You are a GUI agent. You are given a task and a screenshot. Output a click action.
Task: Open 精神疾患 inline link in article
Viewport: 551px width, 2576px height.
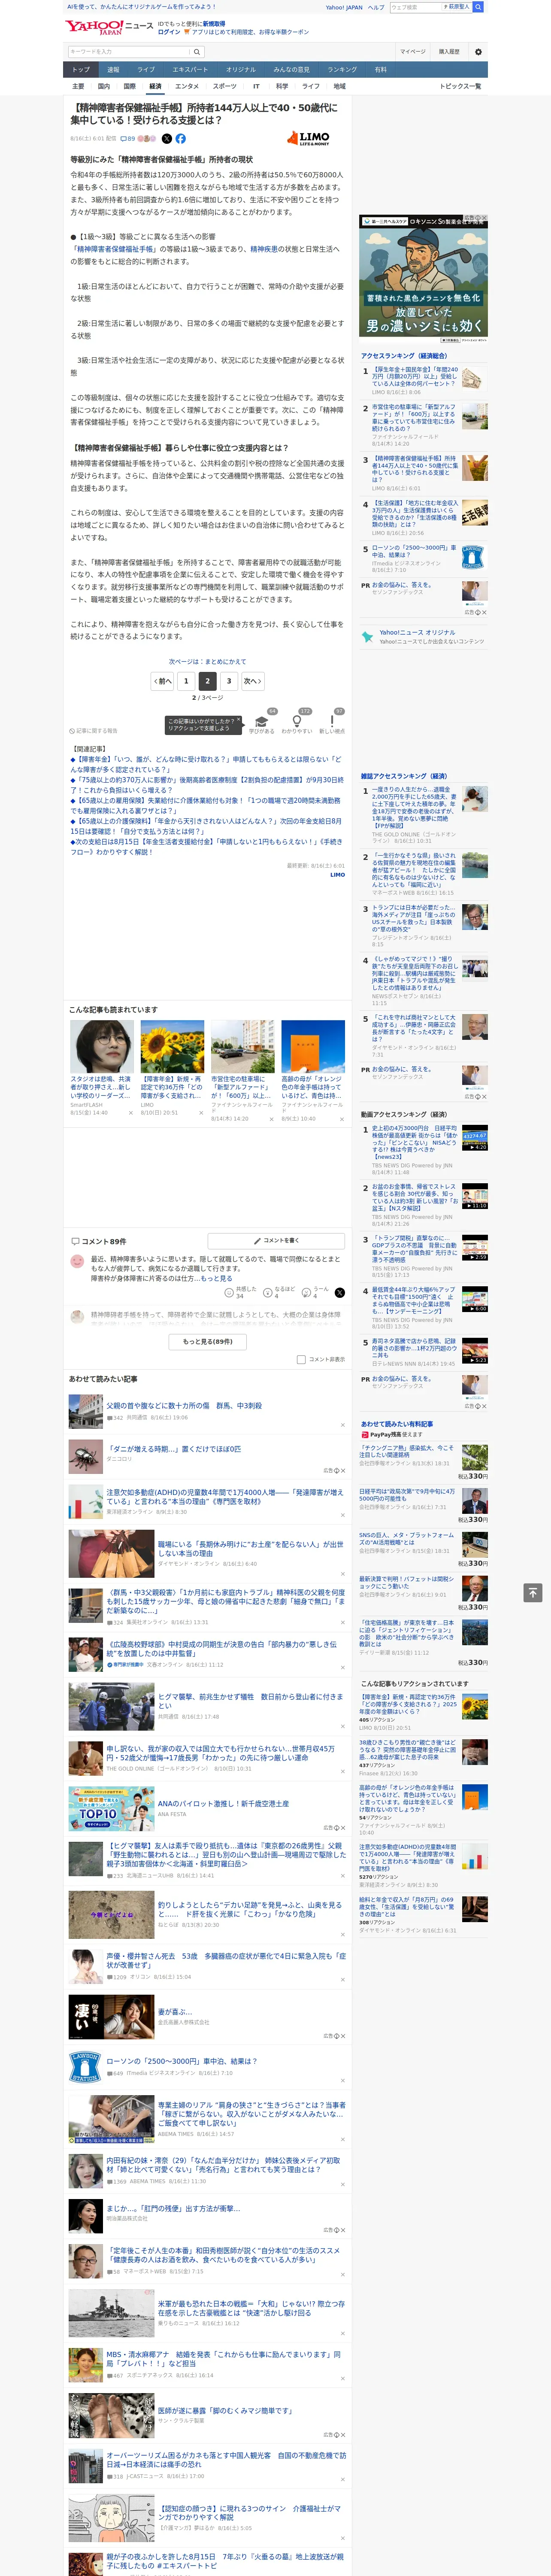(x=264, y=249)
